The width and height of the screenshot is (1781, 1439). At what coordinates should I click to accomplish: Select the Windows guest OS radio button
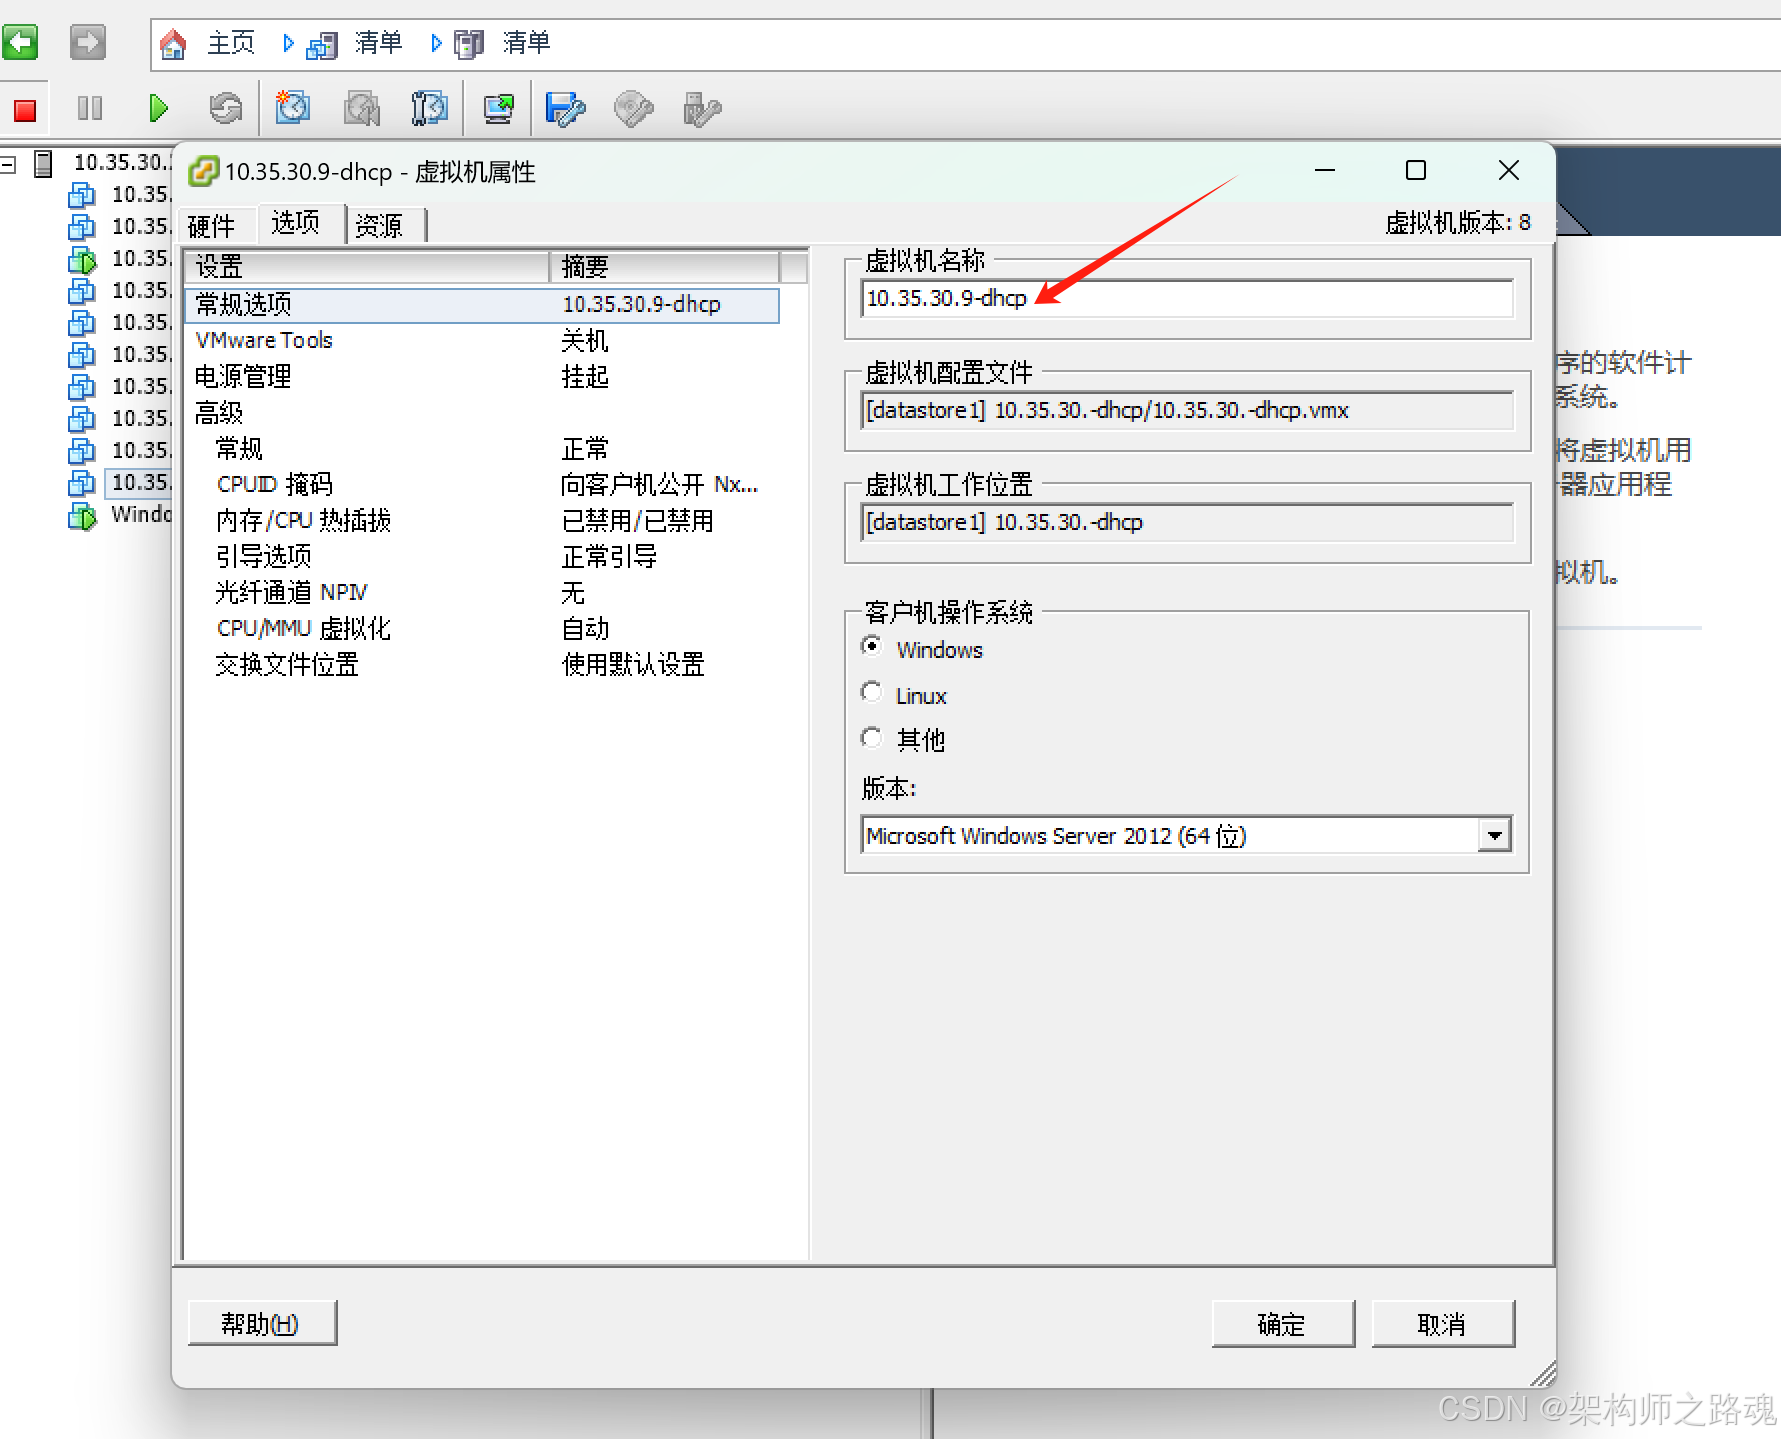[x=872, y=647]
